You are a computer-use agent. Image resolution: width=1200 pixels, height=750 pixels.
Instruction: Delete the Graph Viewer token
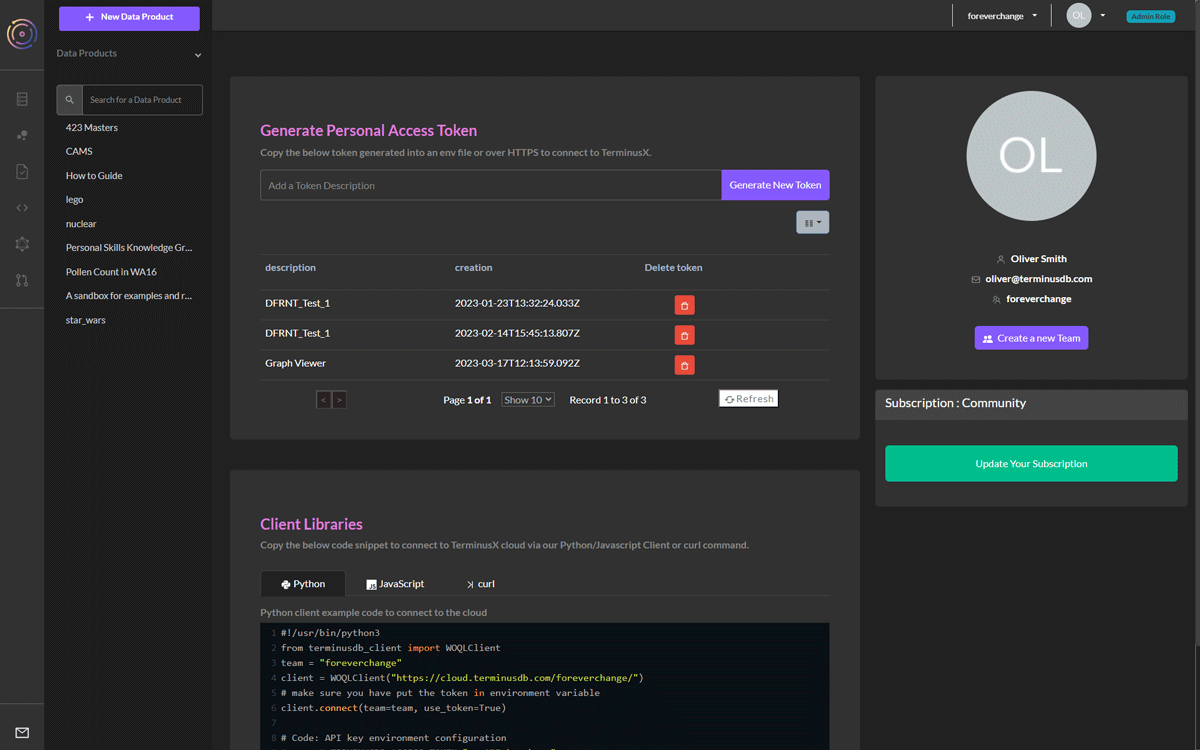pyautogui.click(x=684, y=364)
